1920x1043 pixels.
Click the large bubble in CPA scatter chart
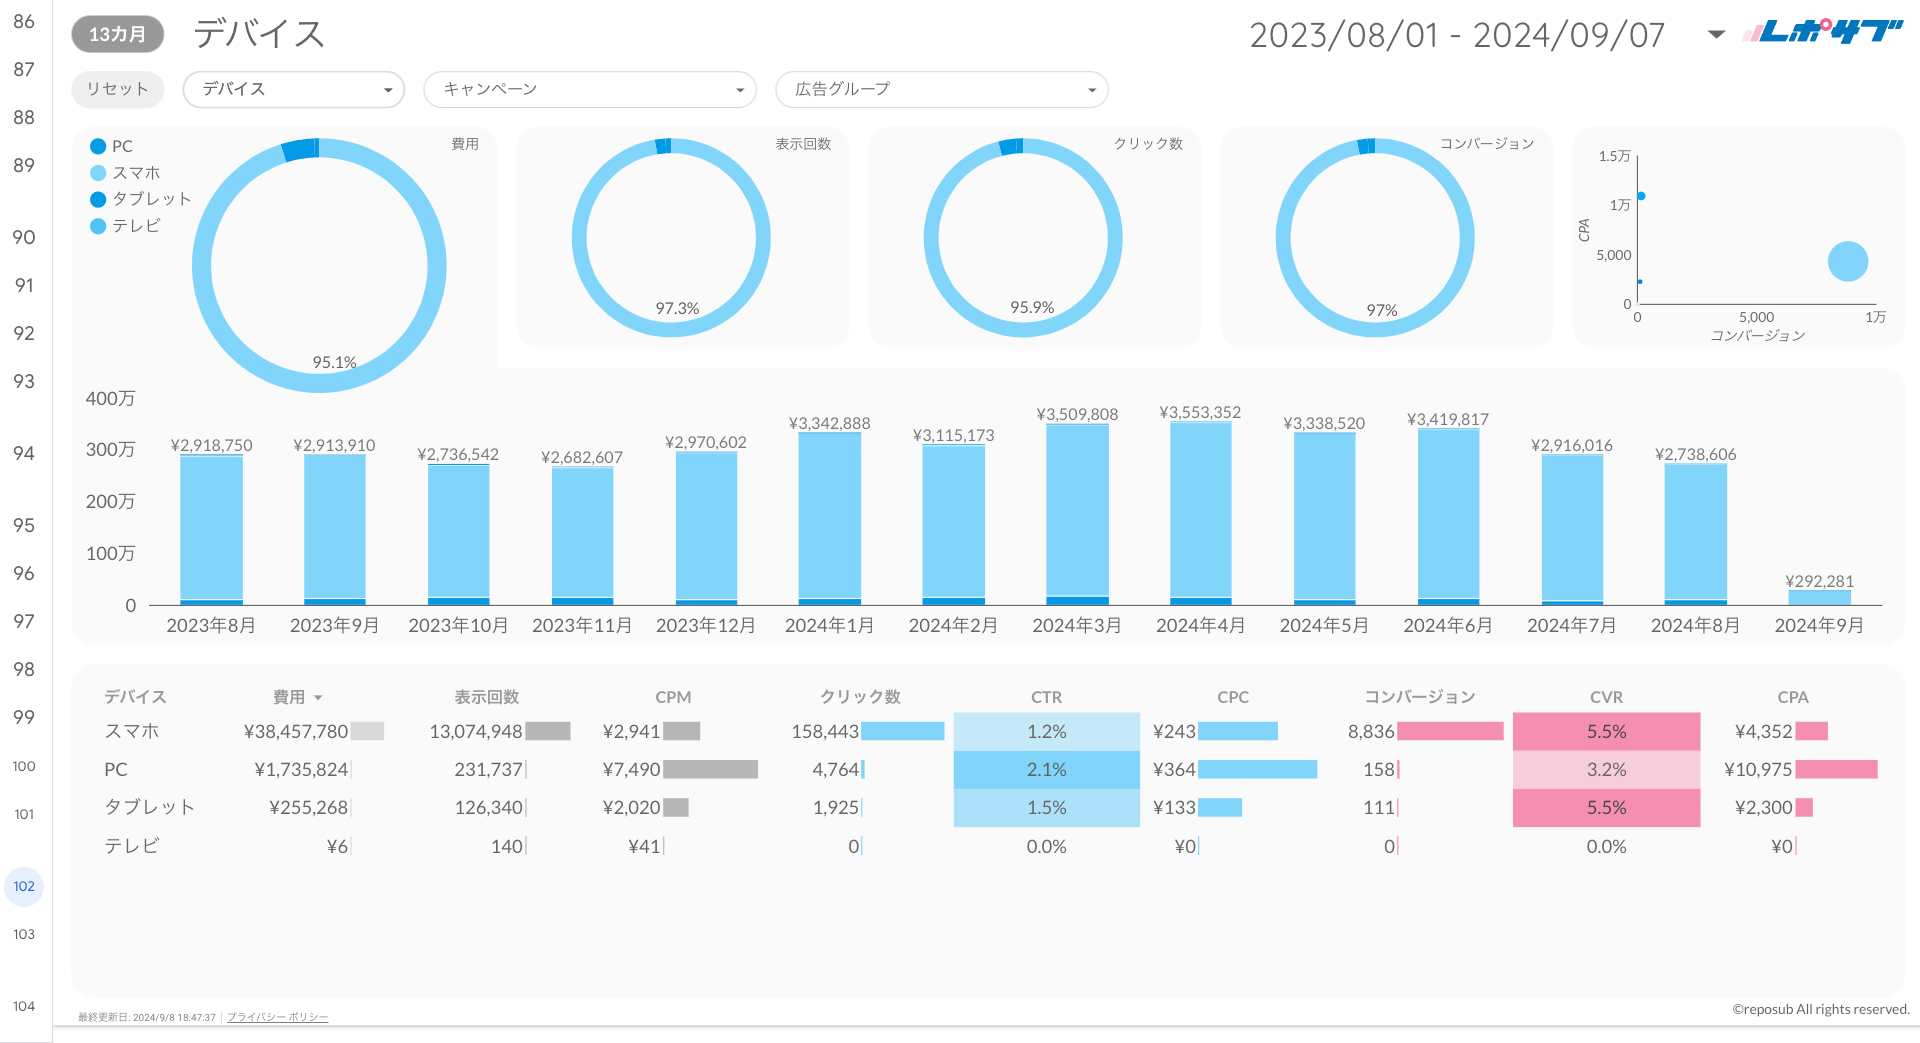pyautogui.click(x=1847, y=262)
